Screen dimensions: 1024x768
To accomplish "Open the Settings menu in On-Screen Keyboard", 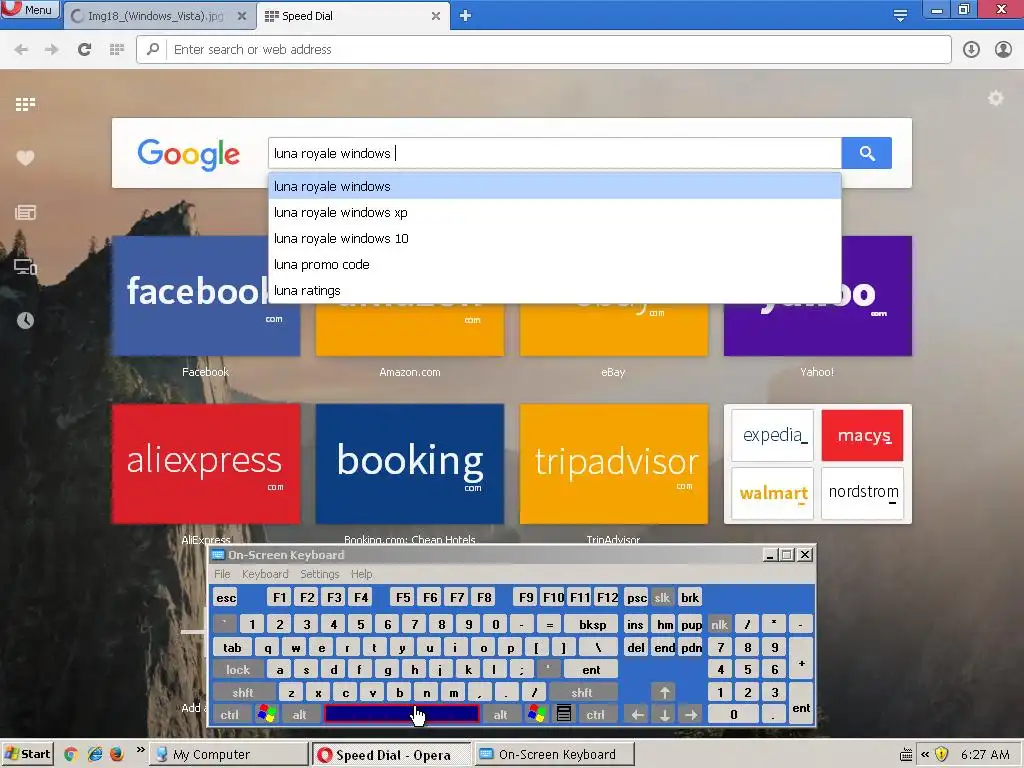I will [319, 574].
